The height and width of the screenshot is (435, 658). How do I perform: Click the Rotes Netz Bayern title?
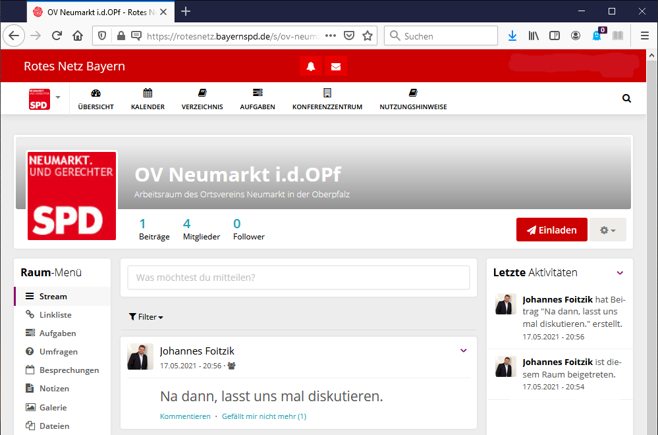[74, 66]
